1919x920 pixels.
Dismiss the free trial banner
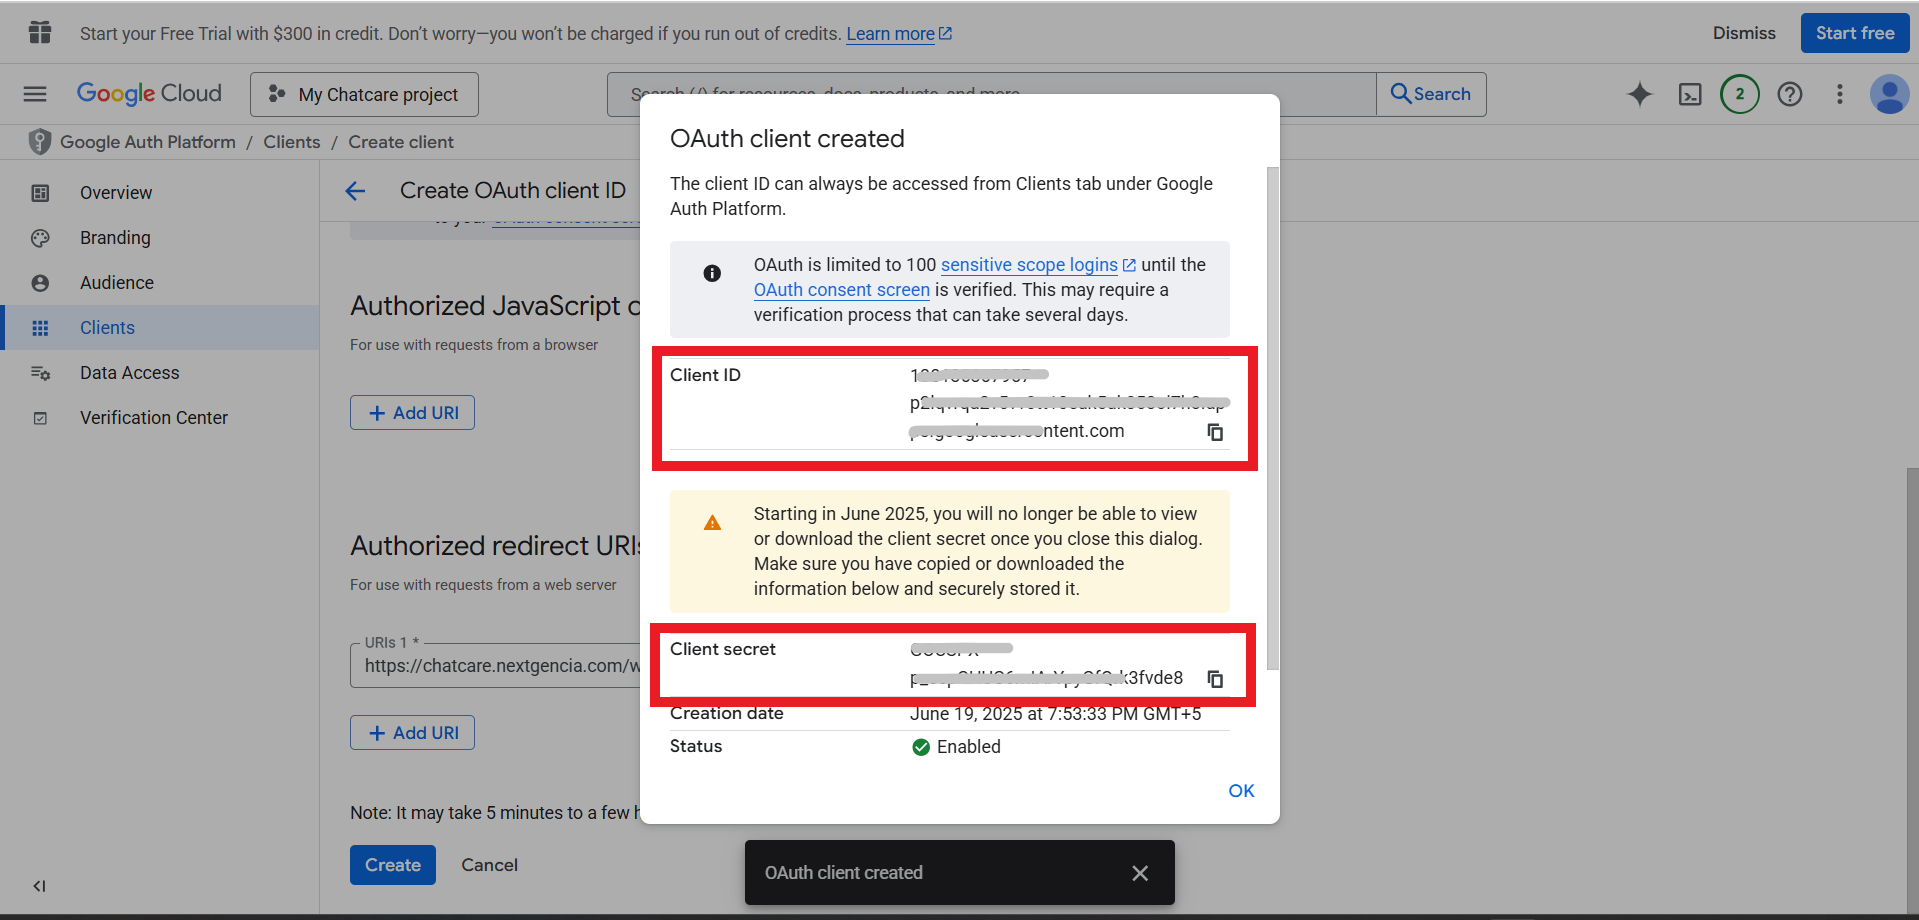(1744, 33)
